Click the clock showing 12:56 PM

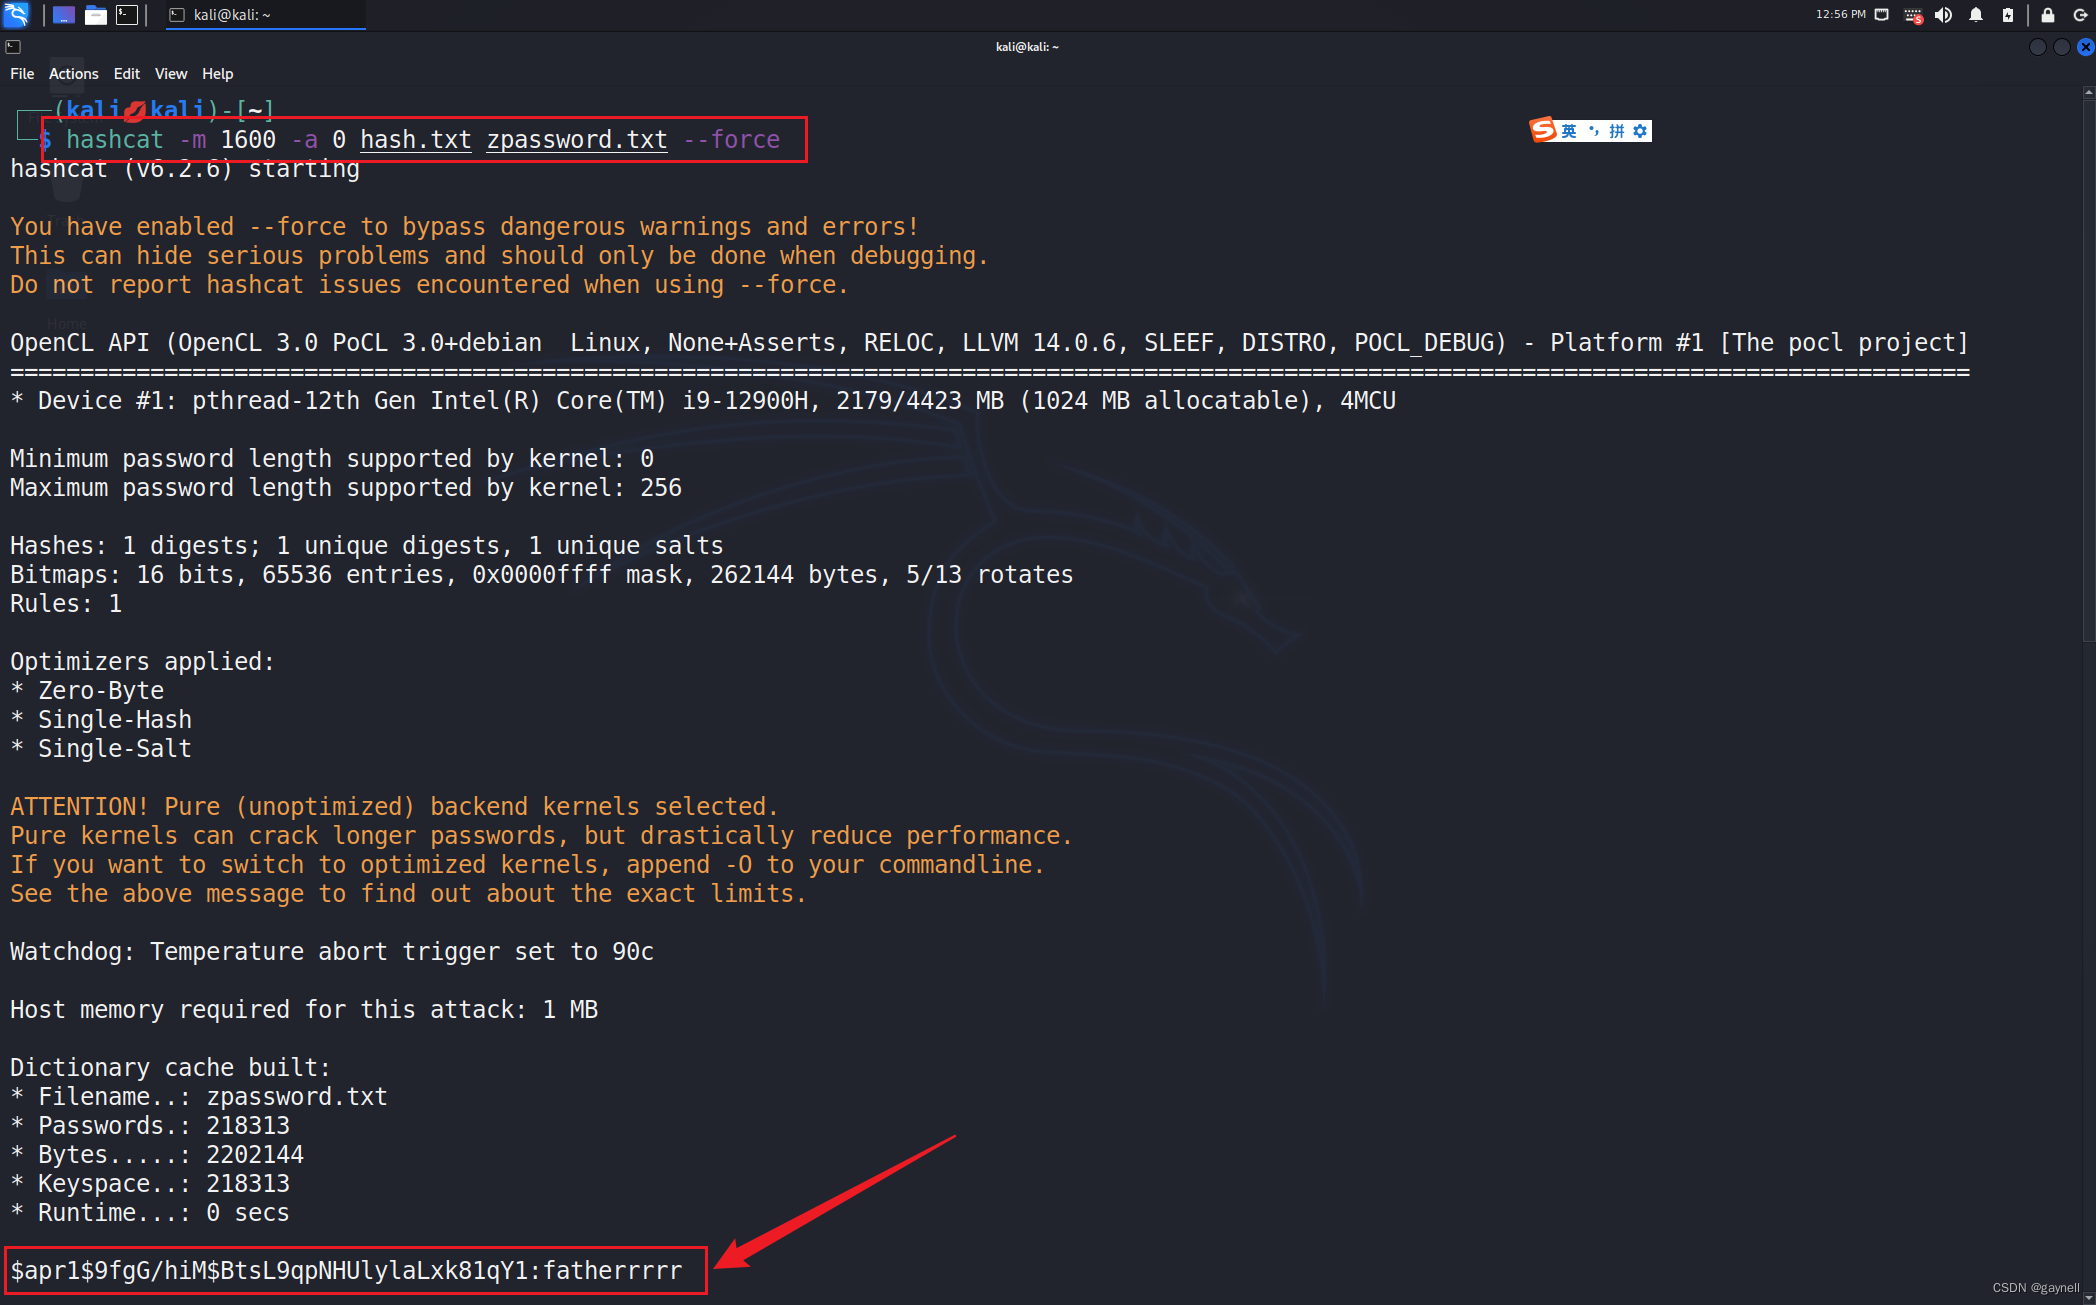[1840, 15]
